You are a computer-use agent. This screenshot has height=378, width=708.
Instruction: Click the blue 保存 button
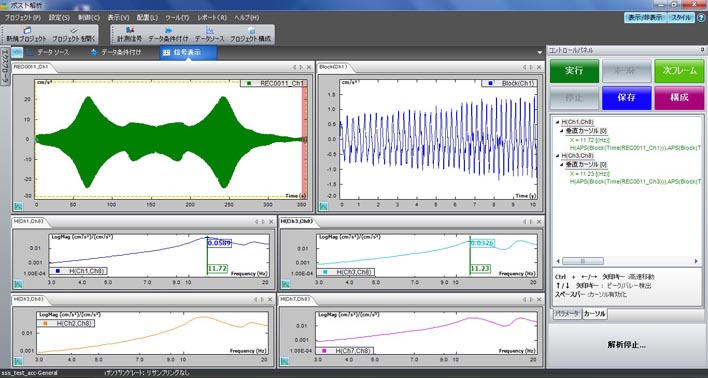pyautogui.click(x=626, y=98)
